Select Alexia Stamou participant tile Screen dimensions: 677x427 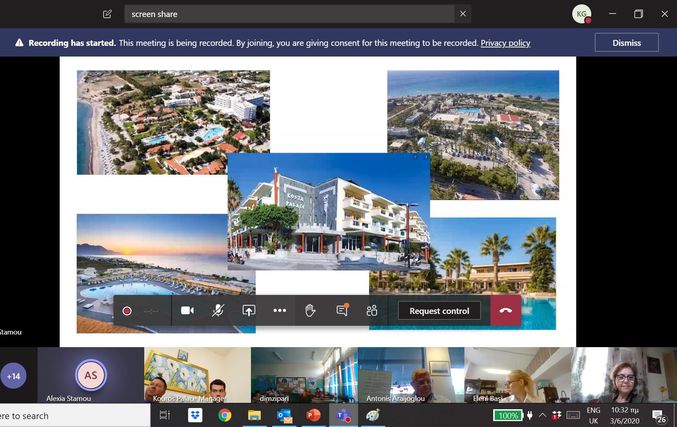91,375
